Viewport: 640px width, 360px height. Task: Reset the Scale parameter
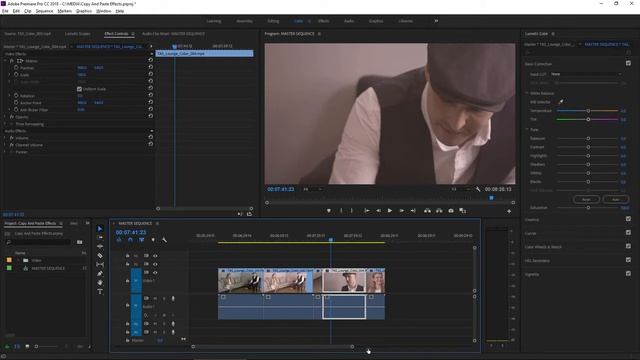coord(151,74)
